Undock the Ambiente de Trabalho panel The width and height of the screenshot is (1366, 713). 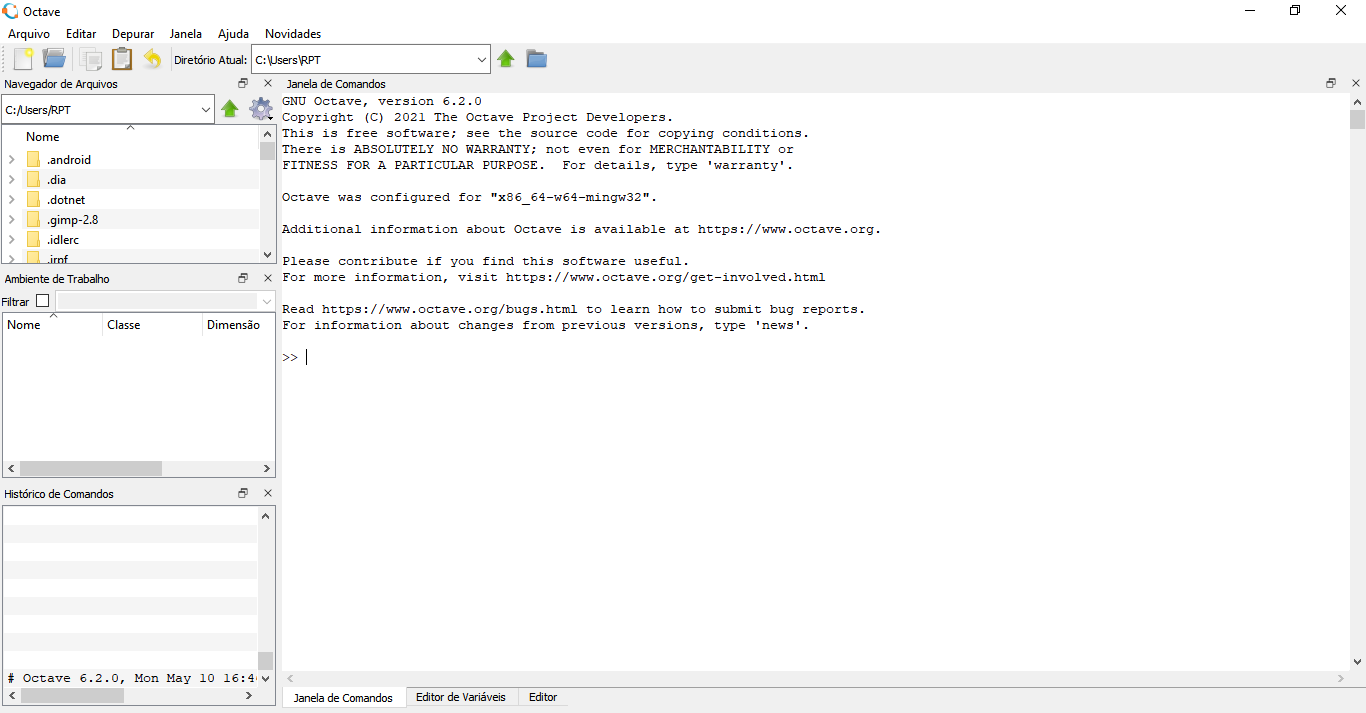pos(243,278)
